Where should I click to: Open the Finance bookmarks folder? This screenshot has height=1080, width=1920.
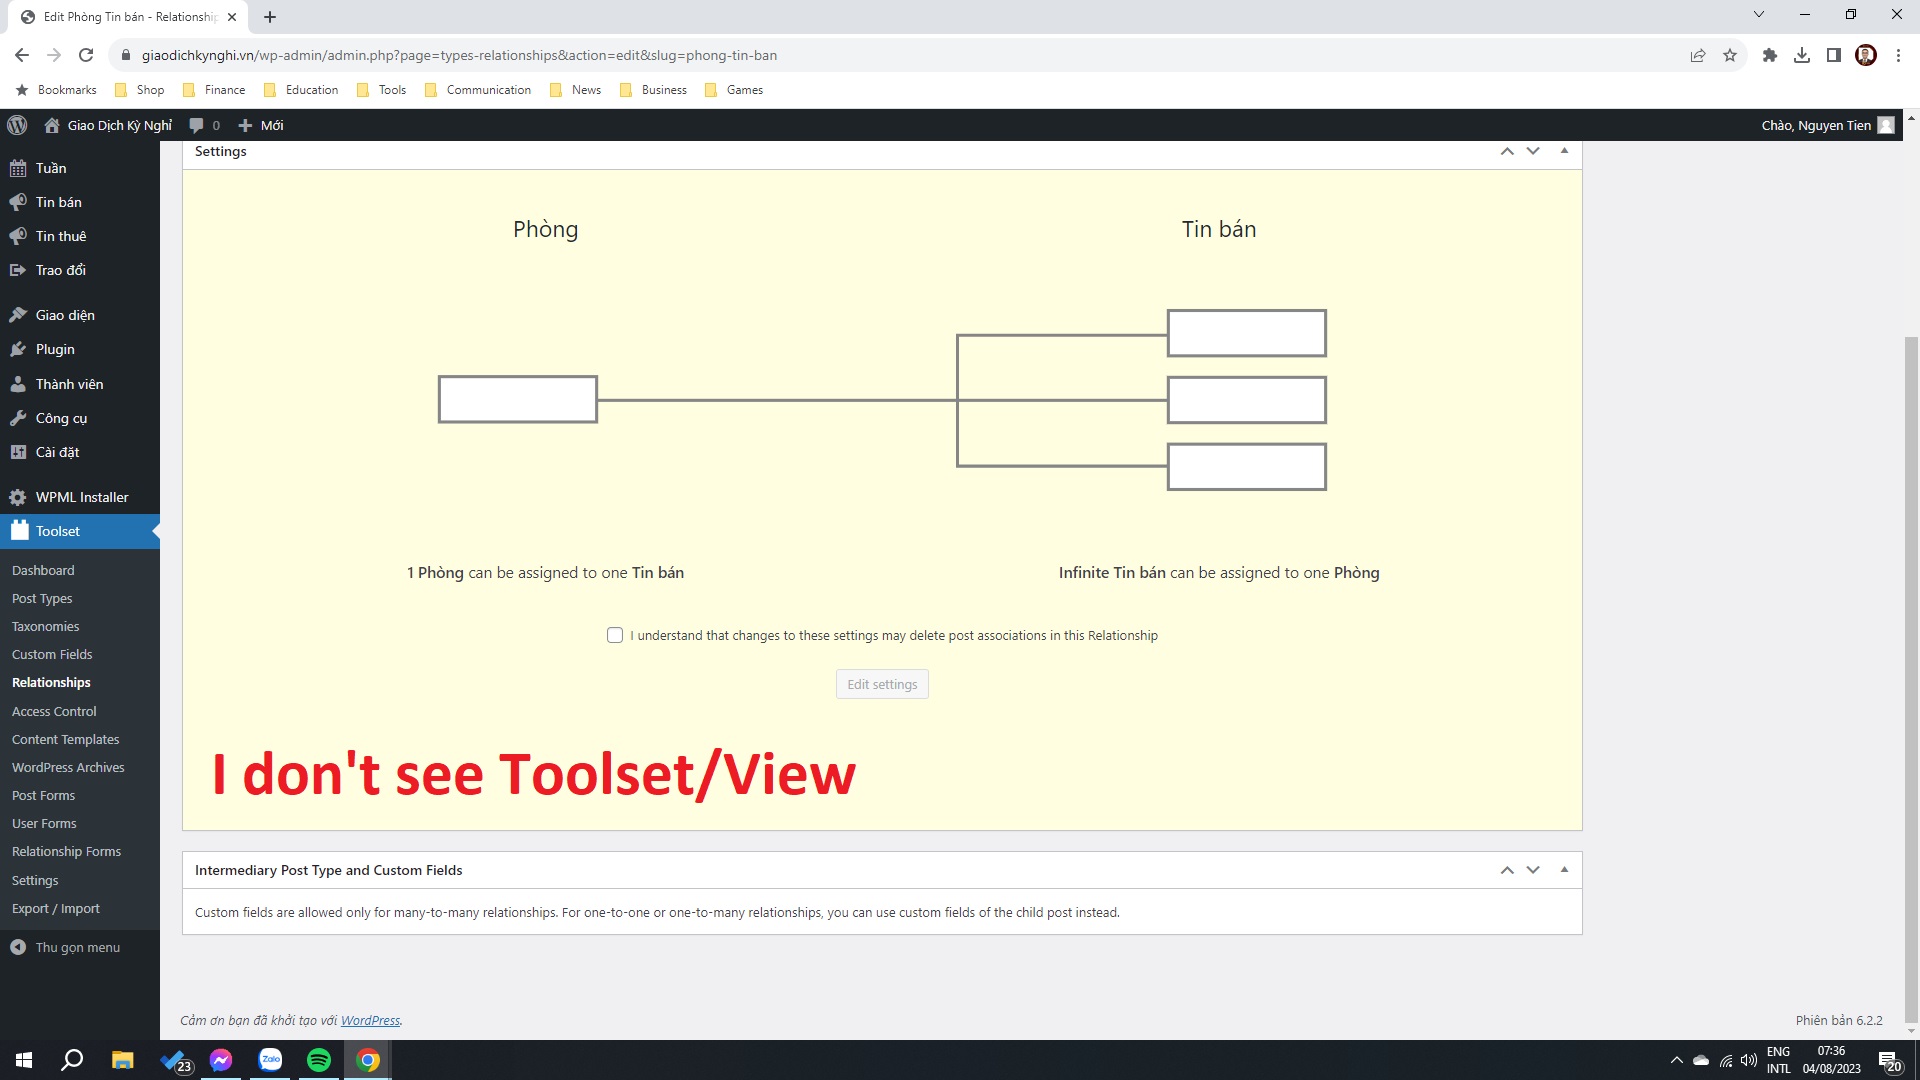click(x=214, y=90)
